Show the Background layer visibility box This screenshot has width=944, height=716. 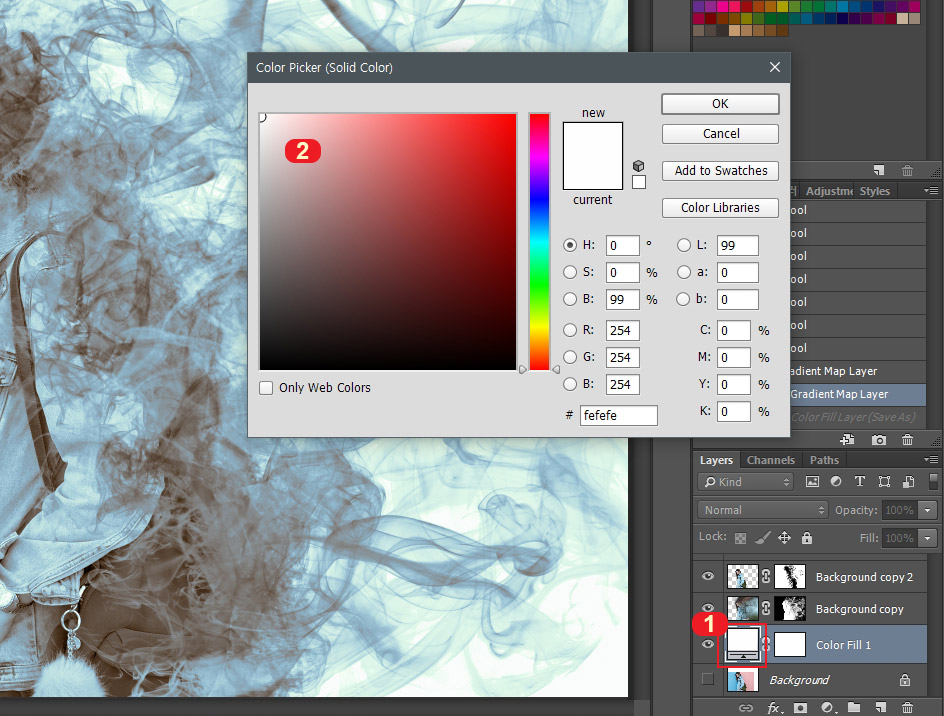708,679
